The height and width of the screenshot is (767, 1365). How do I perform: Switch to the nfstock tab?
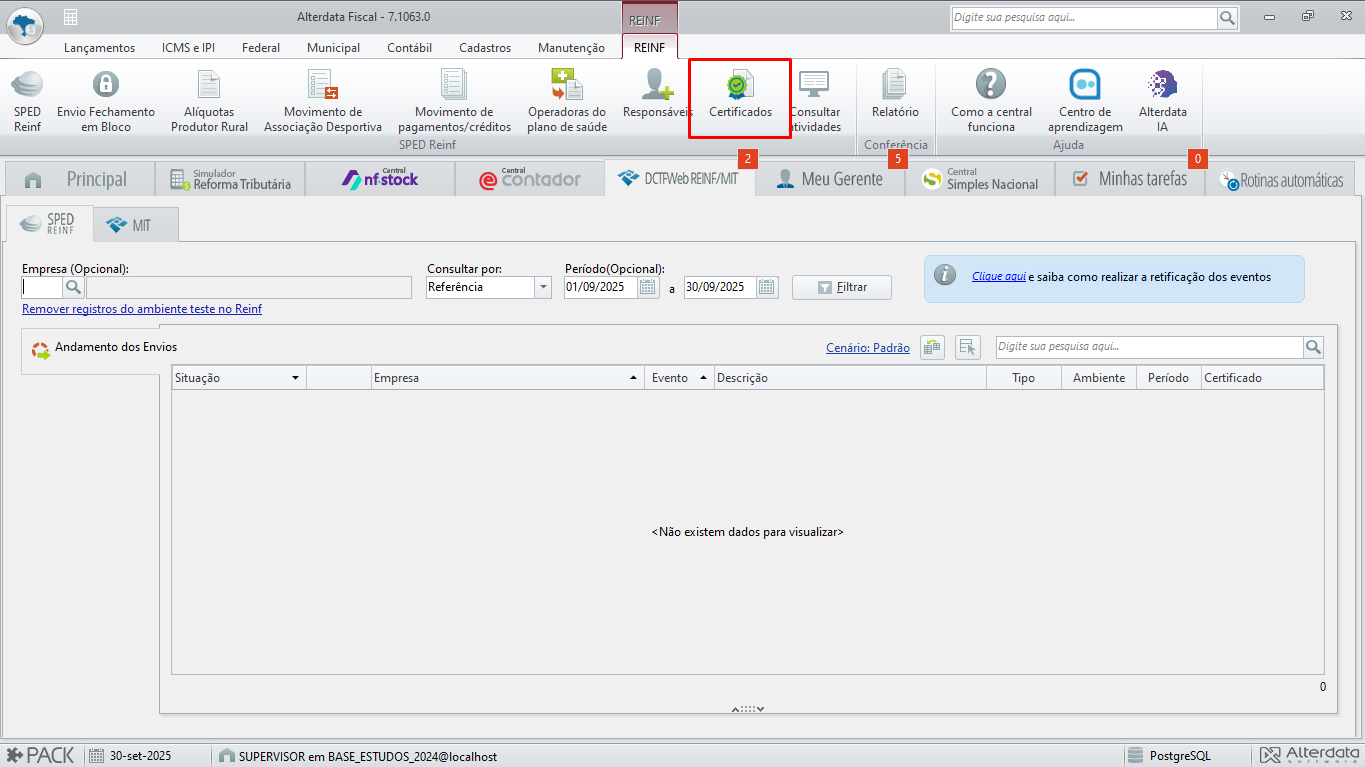coord(380,179)
